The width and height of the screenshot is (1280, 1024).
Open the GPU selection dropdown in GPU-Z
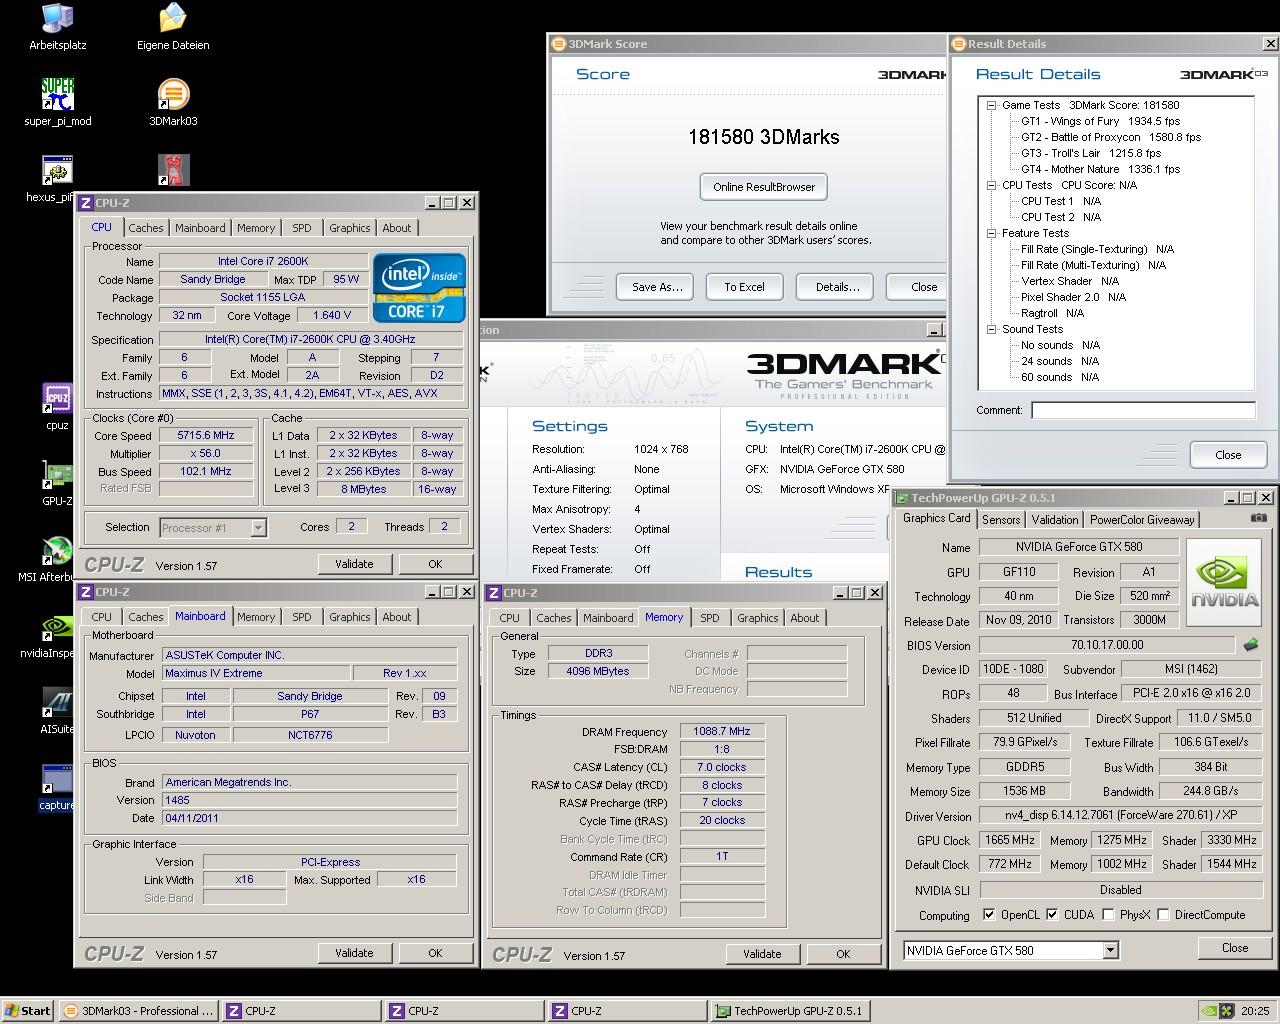(1110, 950)
